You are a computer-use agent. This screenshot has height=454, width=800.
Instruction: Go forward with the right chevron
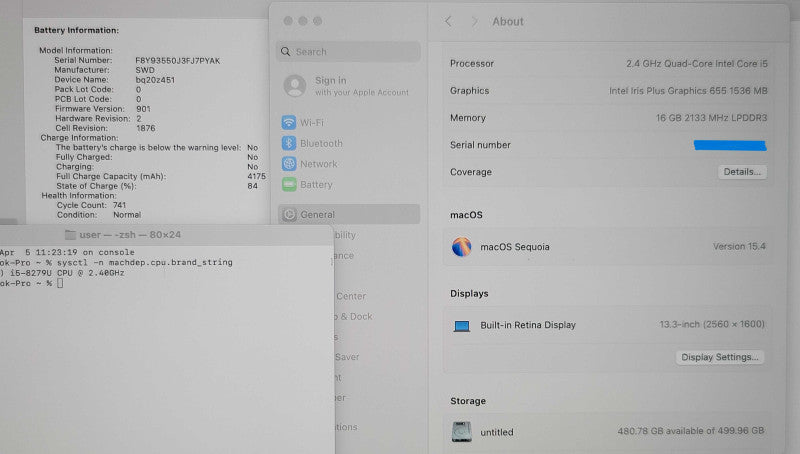474,21
